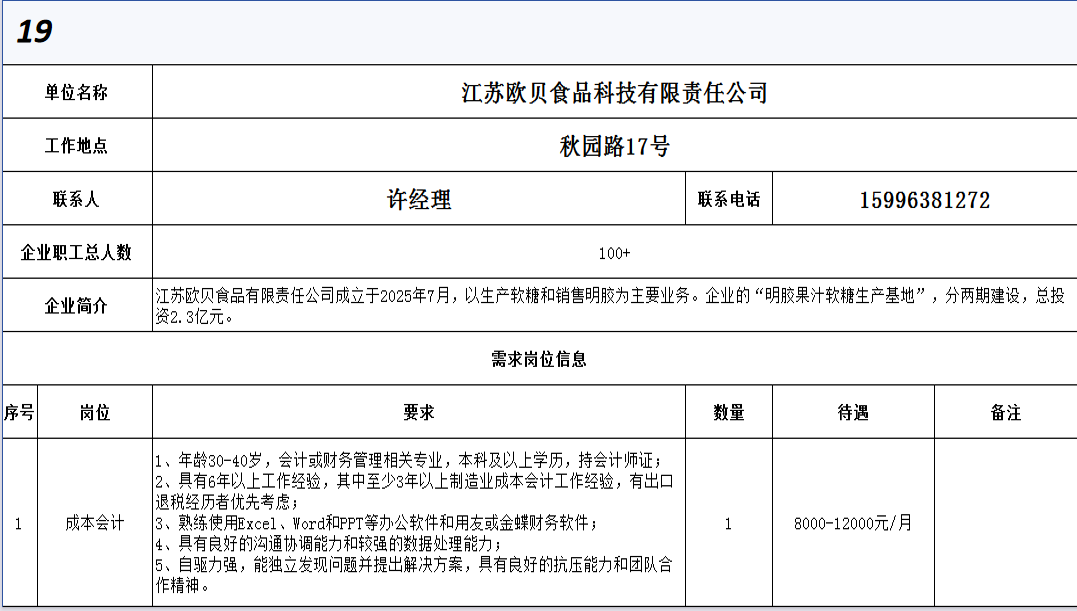
Task: Click the 备注 column header
Action: [x=1005, y=412]
